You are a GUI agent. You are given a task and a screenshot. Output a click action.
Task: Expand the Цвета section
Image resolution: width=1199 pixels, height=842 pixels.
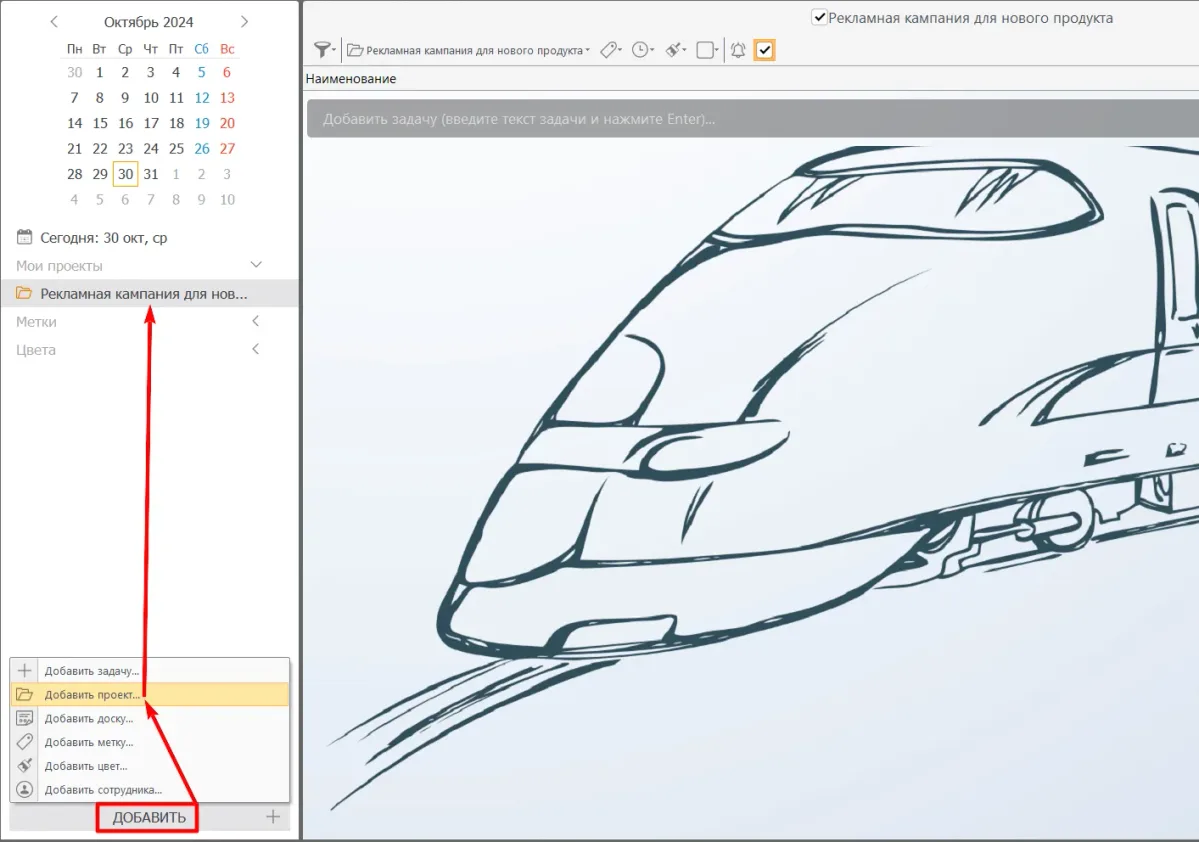(256, 349)
